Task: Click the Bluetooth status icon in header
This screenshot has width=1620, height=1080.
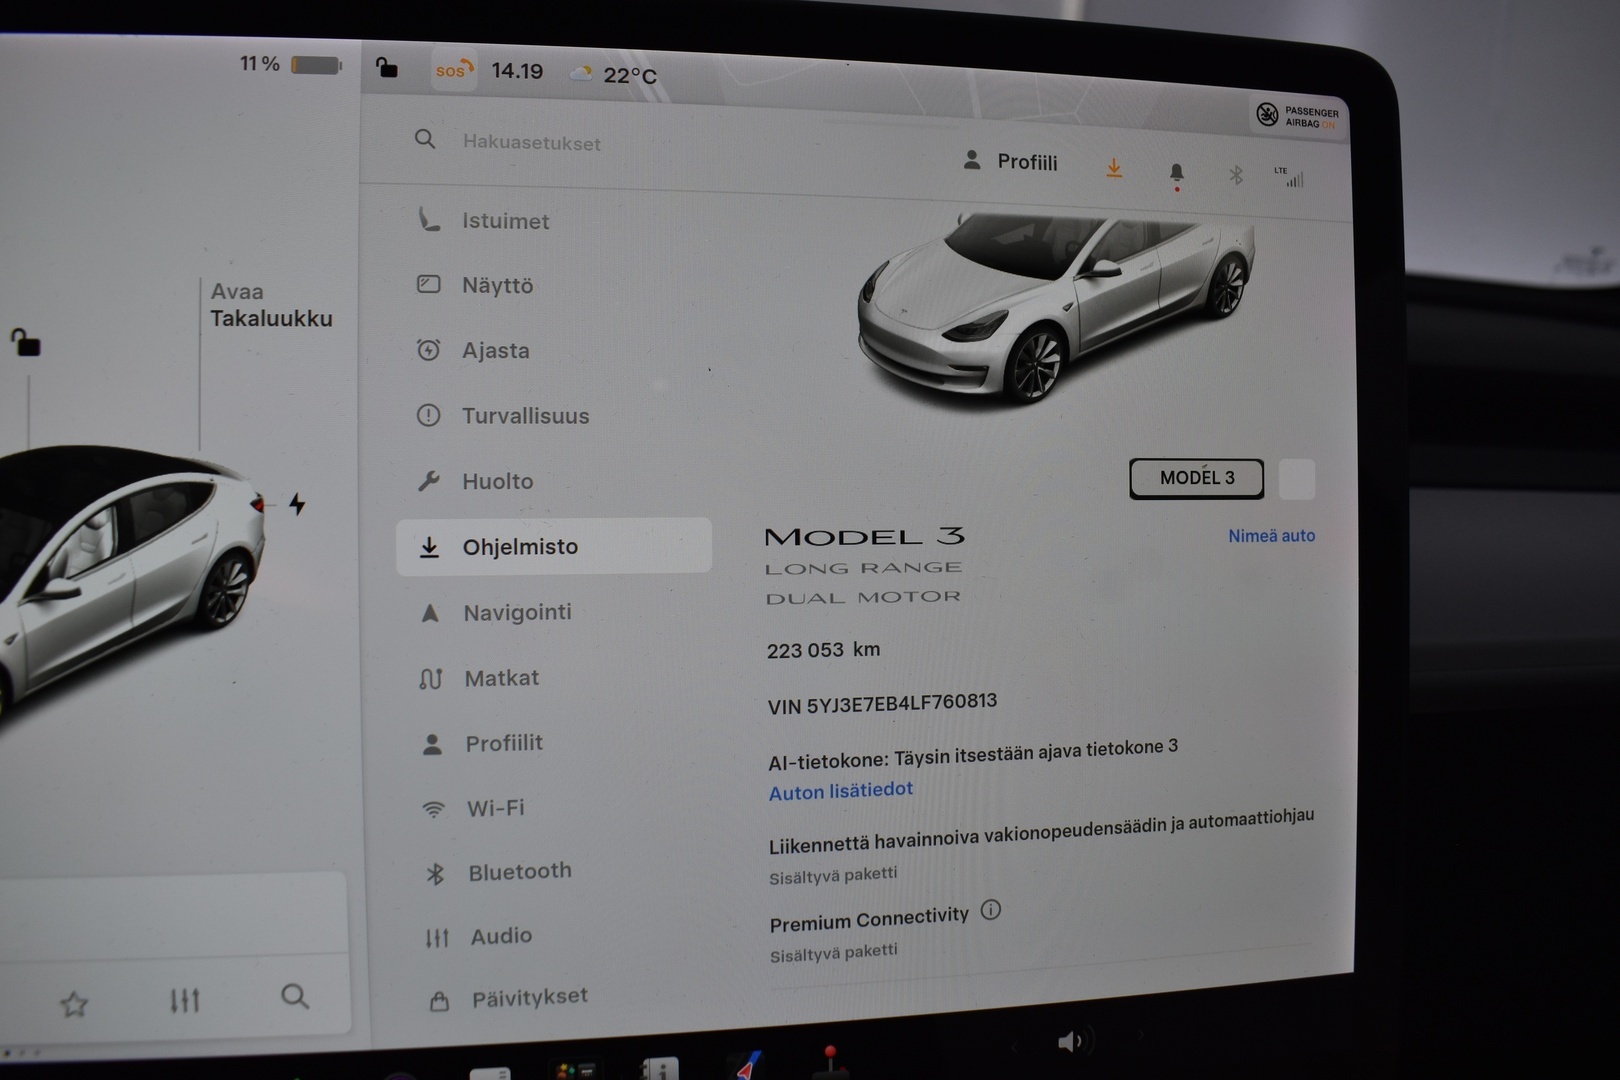Action: [1236, 176]
